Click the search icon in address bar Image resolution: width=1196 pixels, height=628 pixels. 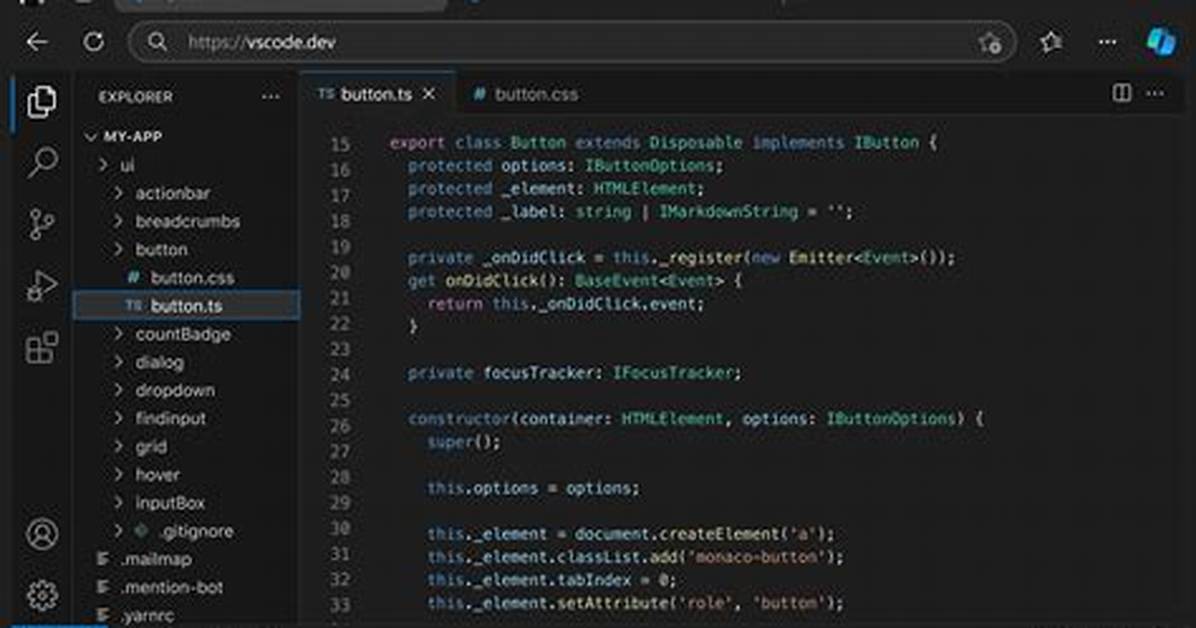click(157, 42)
